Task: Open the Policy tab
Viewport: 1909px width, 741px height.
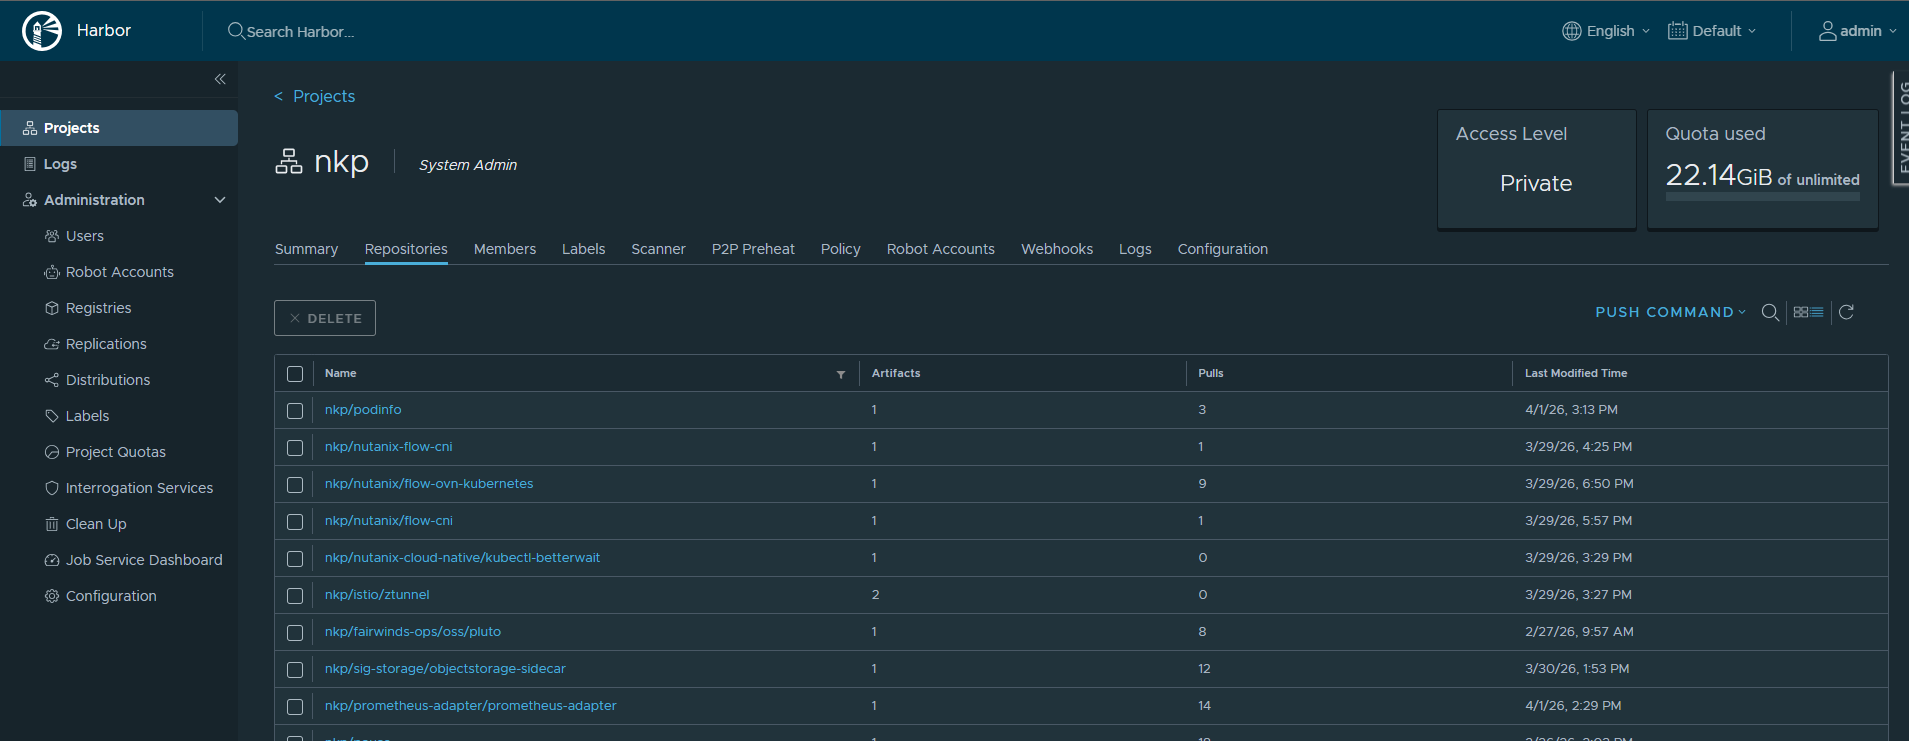Action: [x=841, y=249]
